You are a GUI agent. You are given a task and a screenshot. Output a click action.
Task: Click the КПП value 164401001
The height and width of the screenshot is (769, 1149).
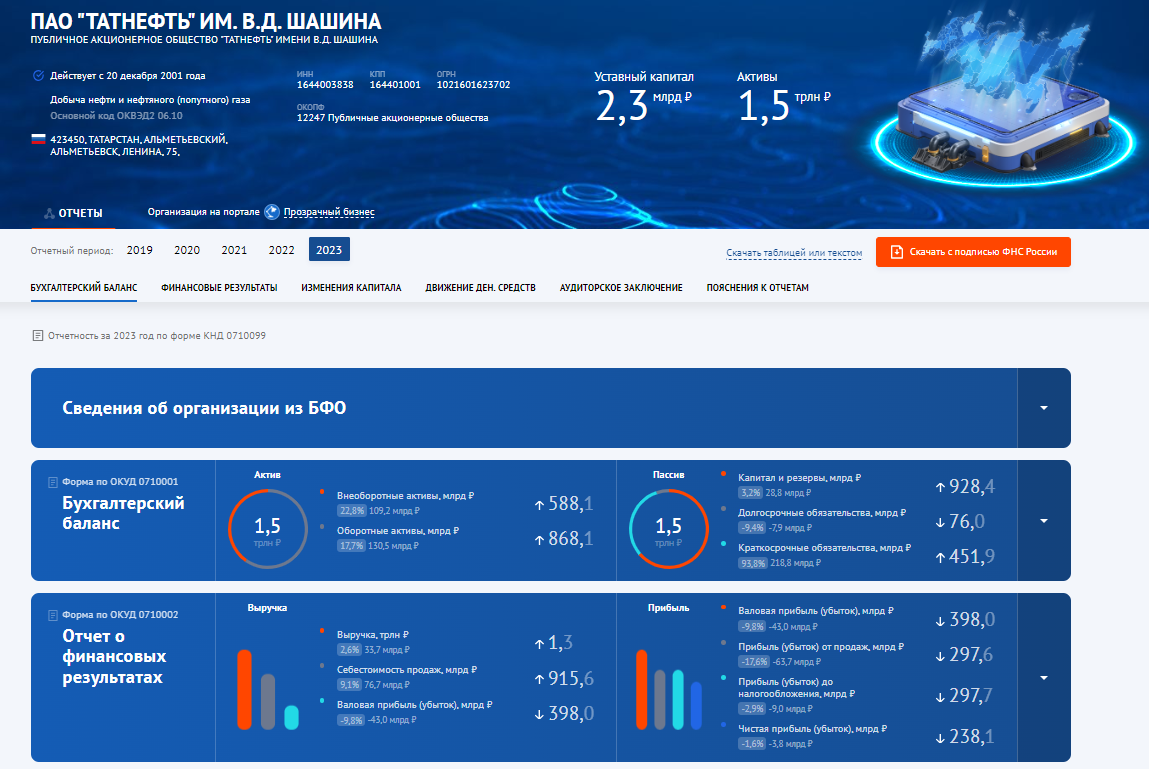pos(395,85)
